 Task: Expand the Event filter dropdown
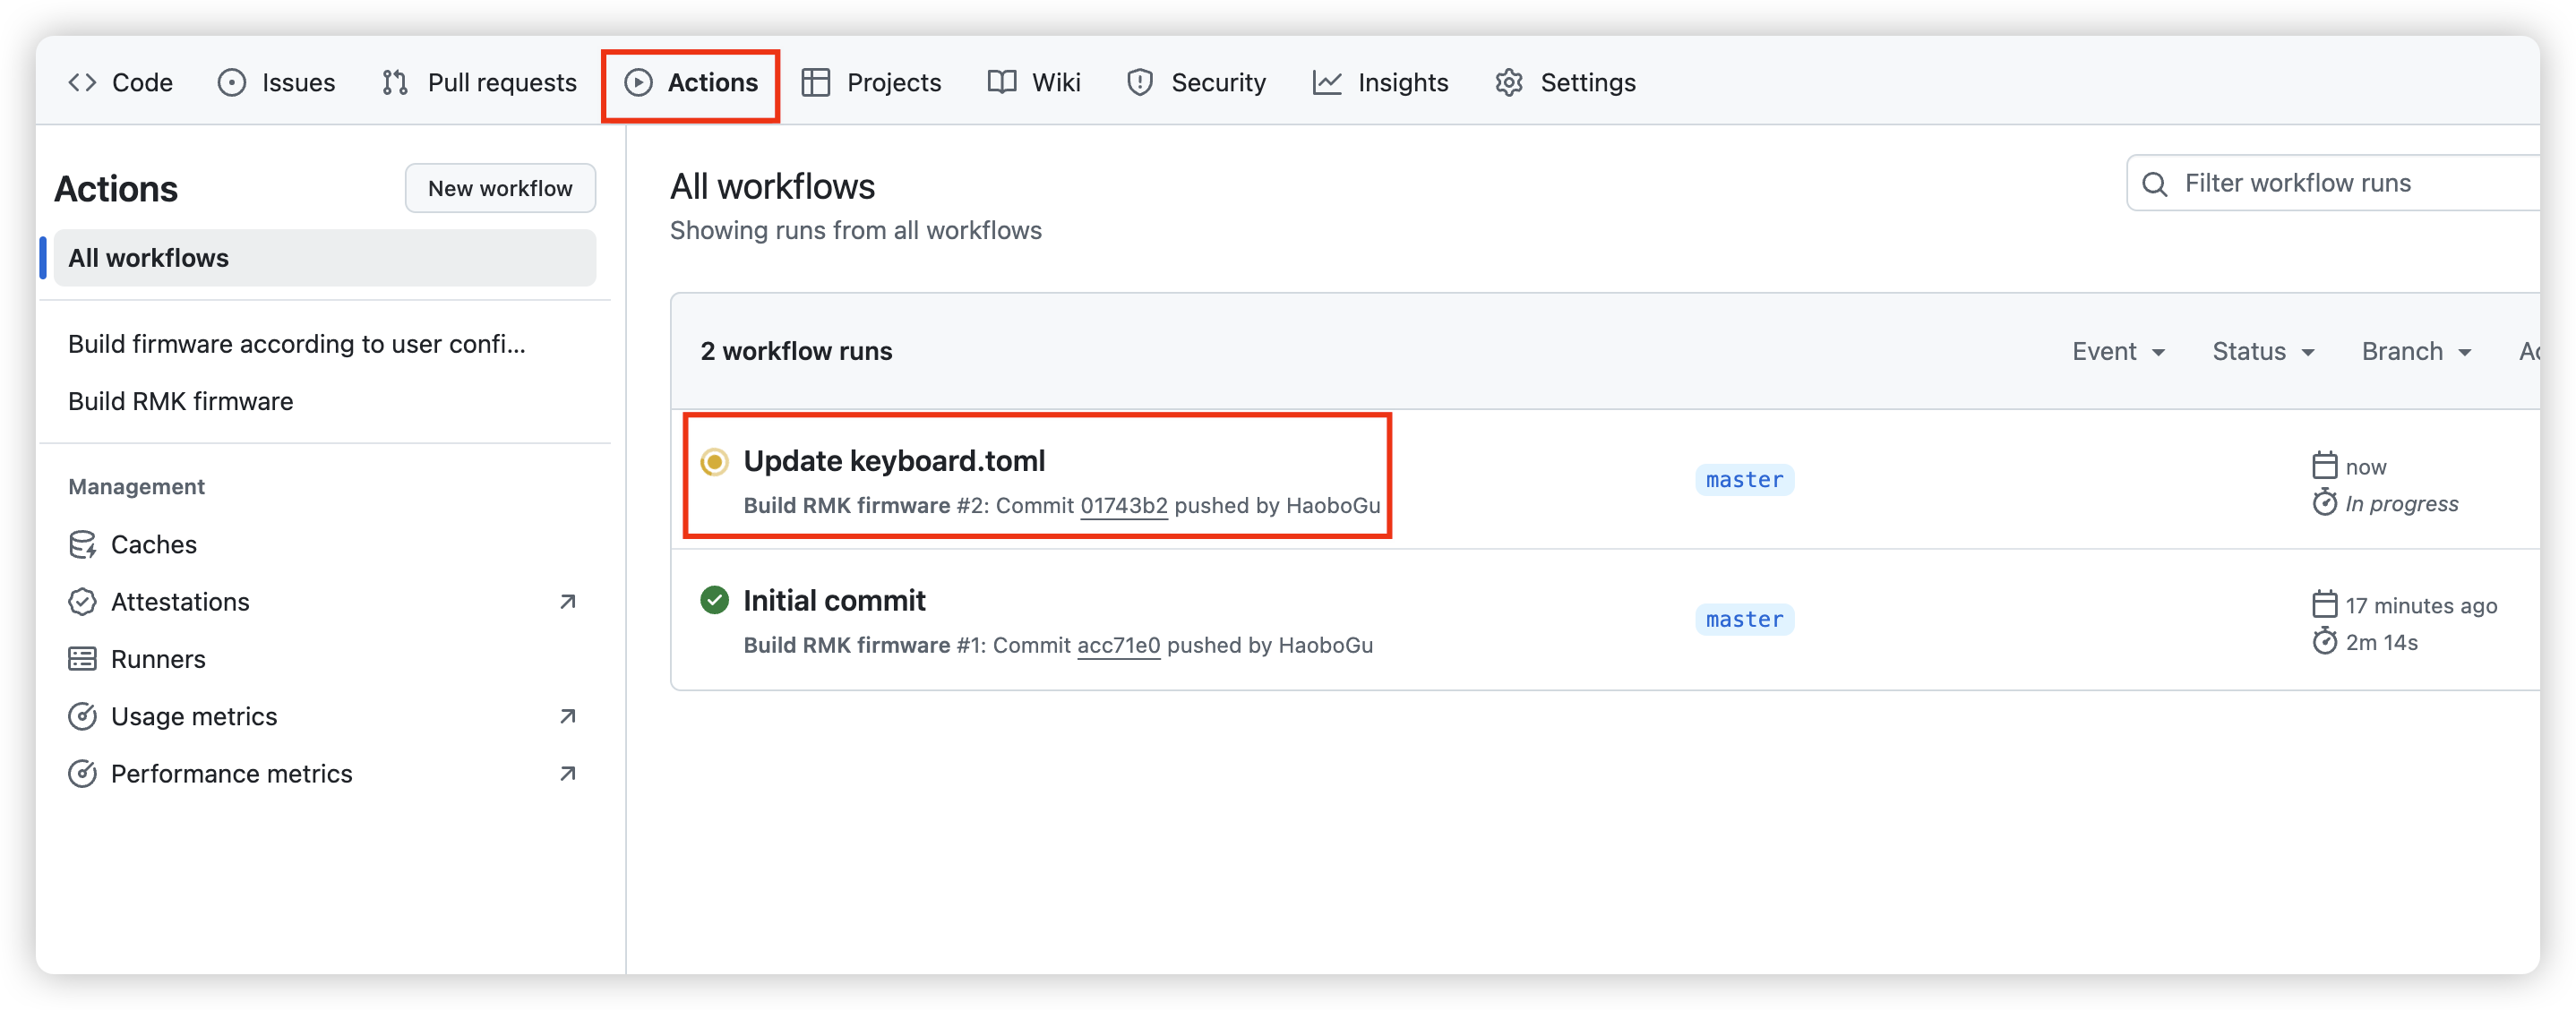click(2118, 352)
